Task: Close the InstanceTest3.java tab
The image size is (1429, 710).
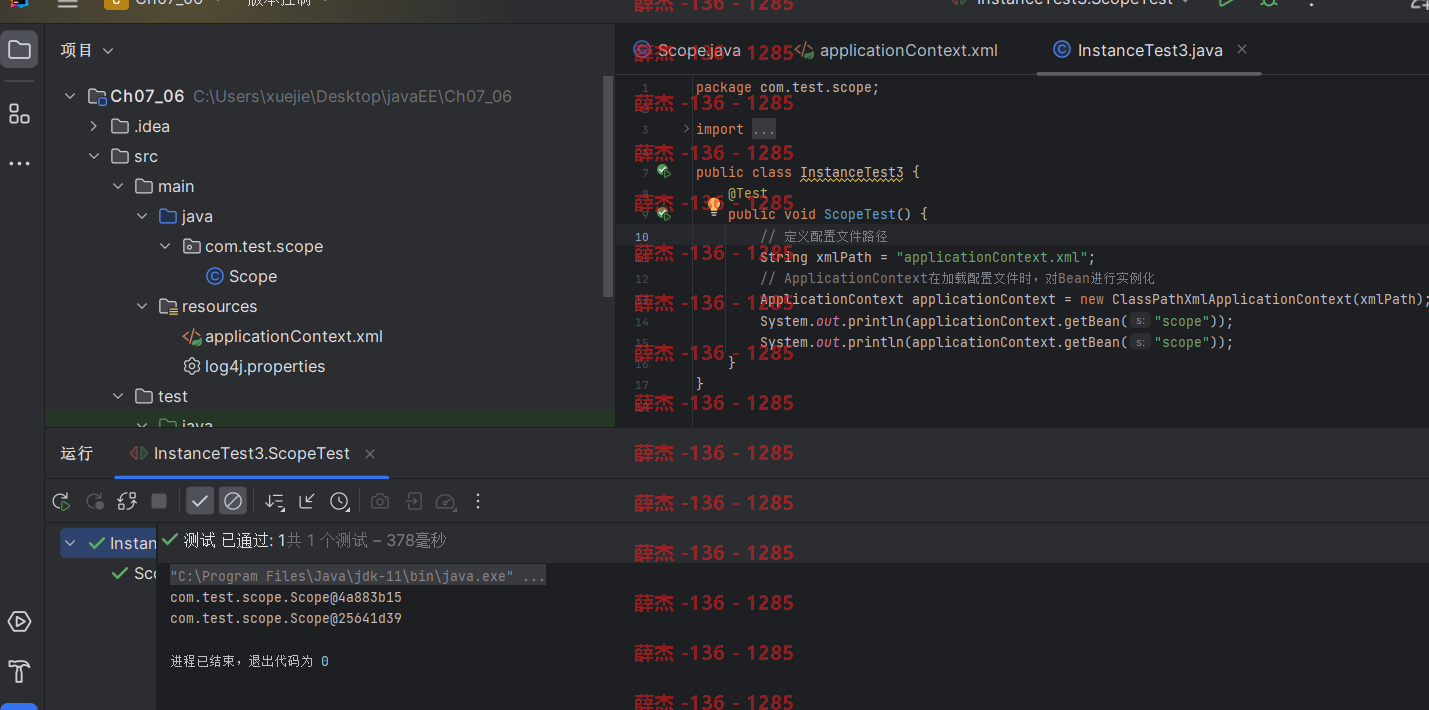Action: [x=1242, y=49]
